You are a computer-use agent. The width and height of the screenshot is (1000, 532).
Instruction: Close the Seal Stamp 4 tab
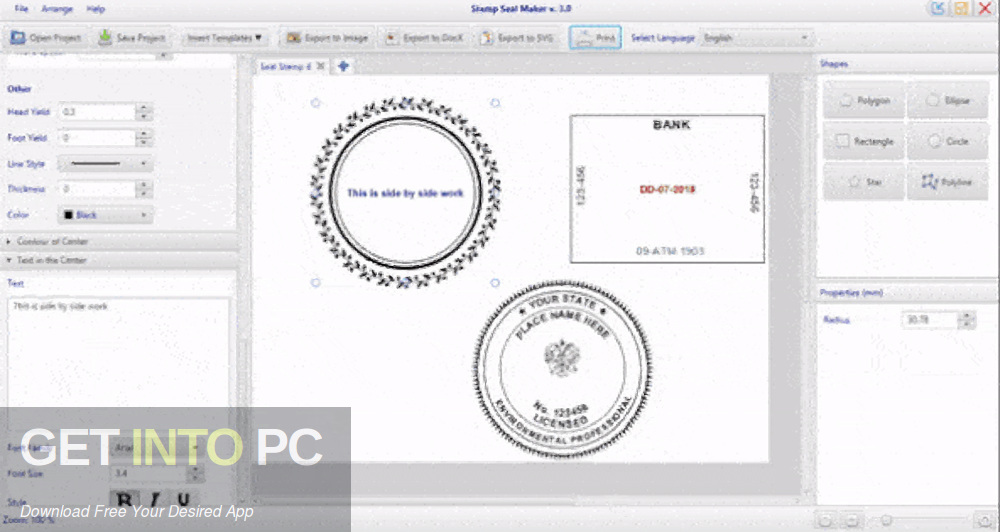(x=321, y=66)
